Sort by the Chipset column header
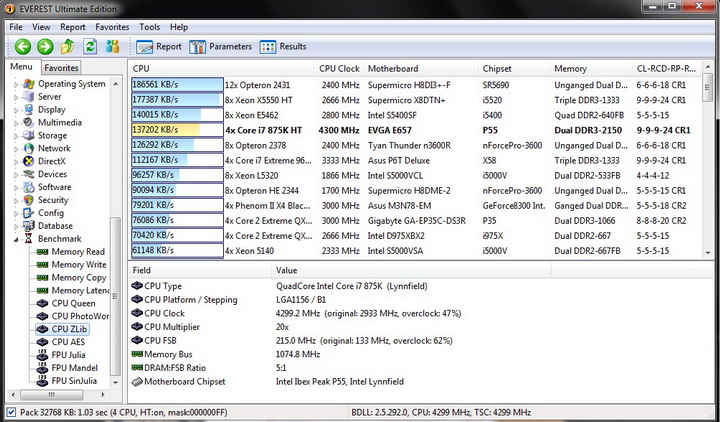Viewport: 720px width, 422px height. [514, 68]
